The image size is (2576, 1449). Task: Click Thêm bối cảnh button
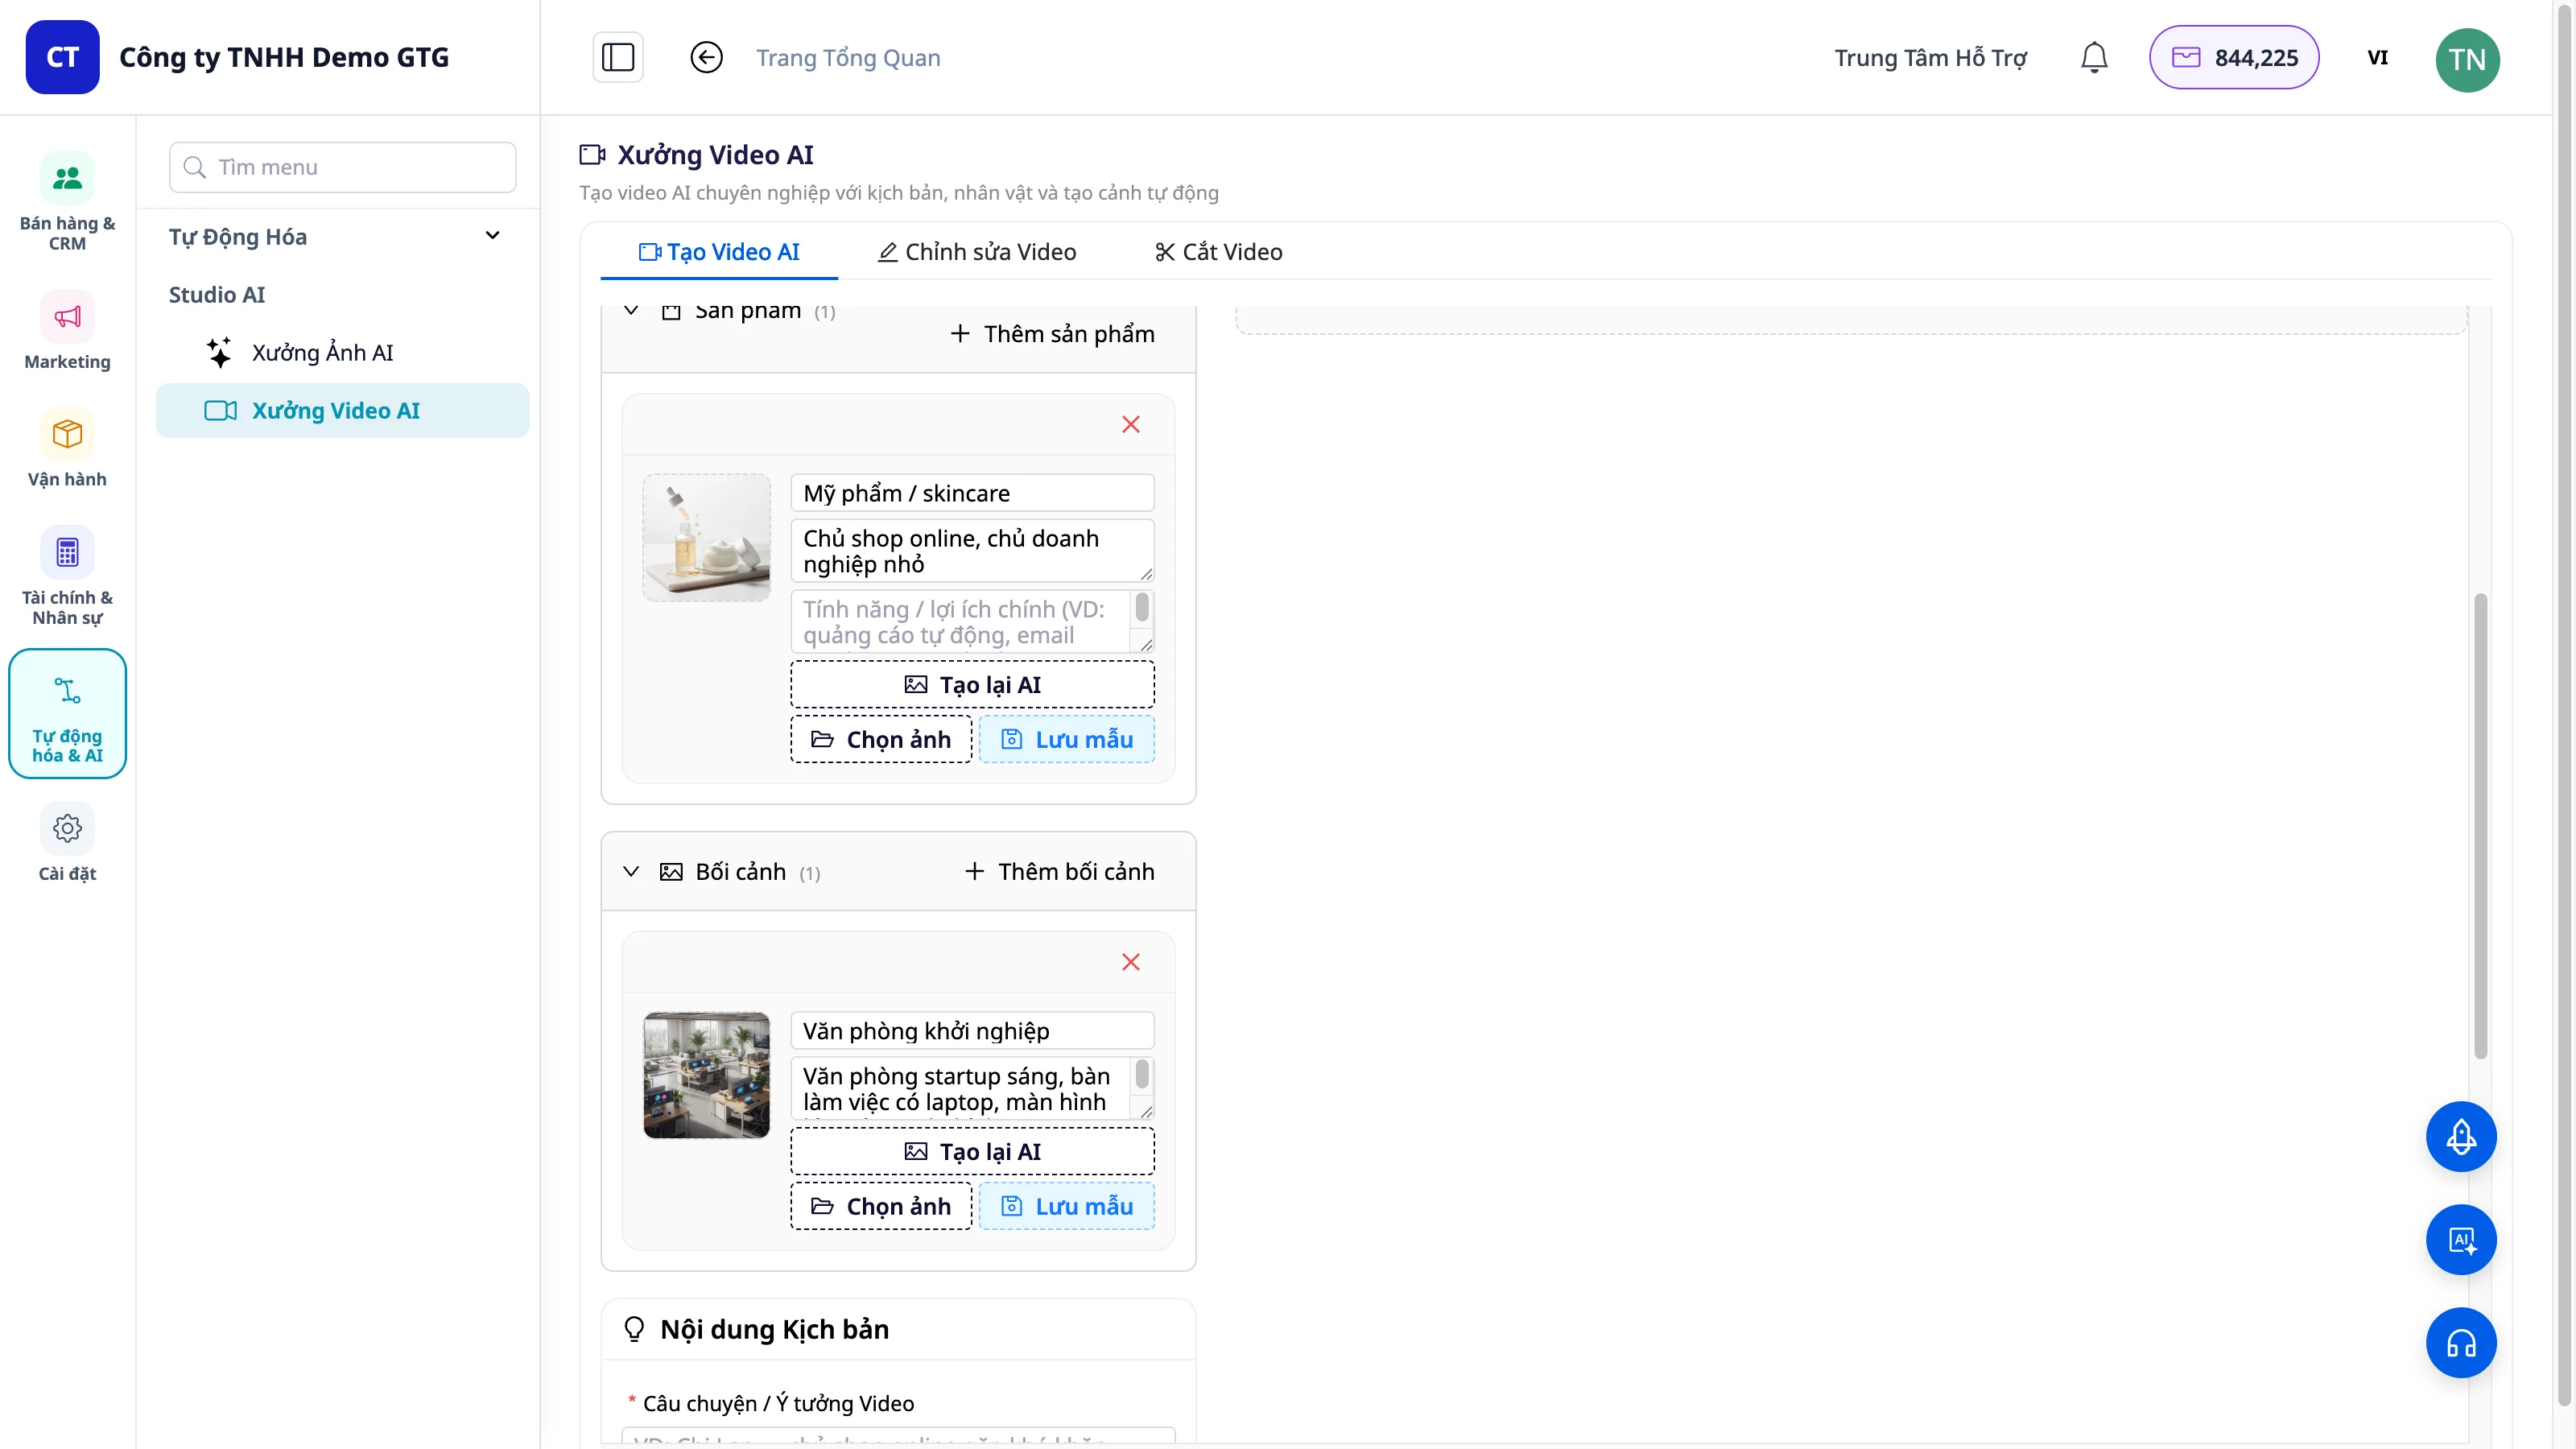[x=1059, y=871]
